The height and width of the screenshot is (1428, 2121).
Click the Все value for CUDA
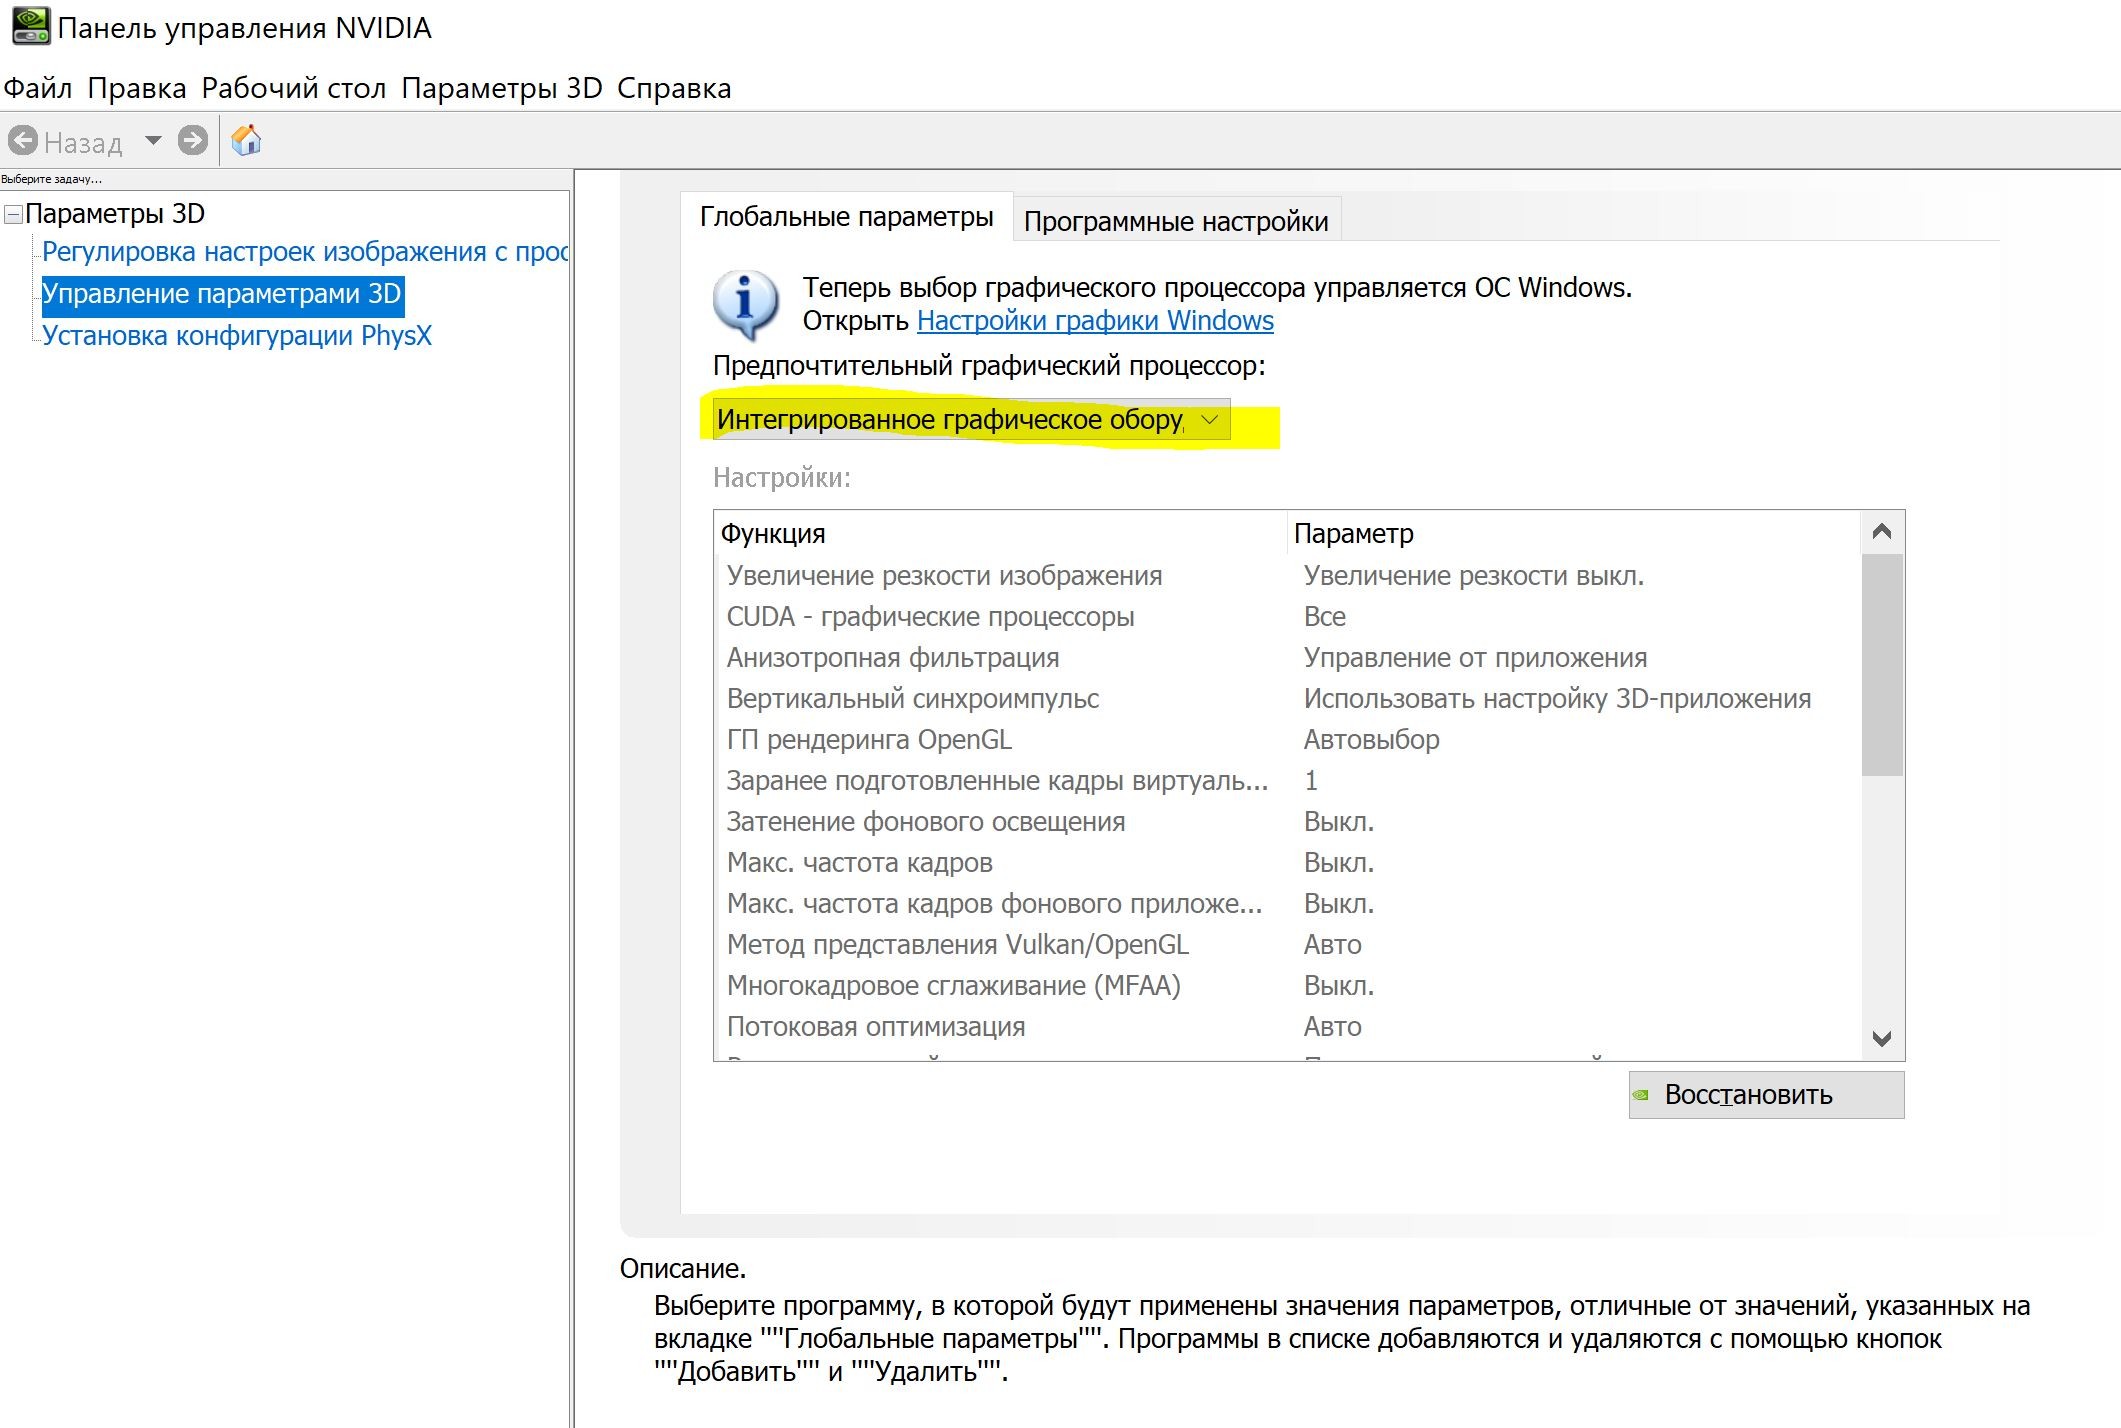[x=1325, y=617]
